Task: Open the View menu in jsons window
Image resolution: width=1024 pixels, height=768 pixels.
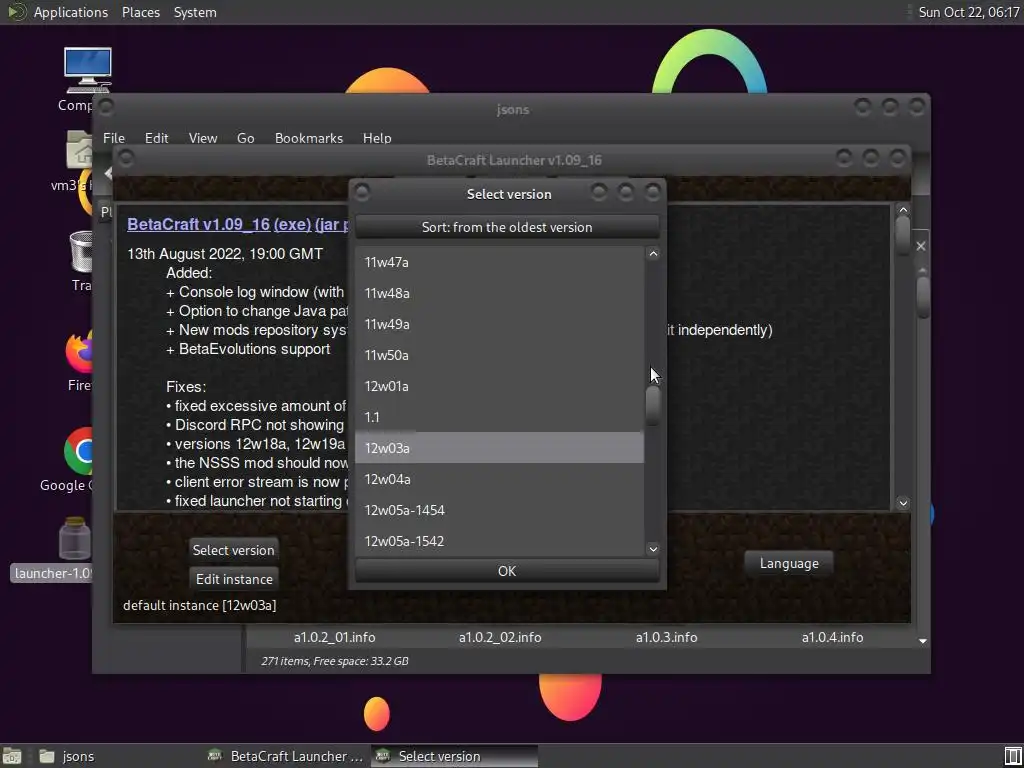Action: [203, 138]
